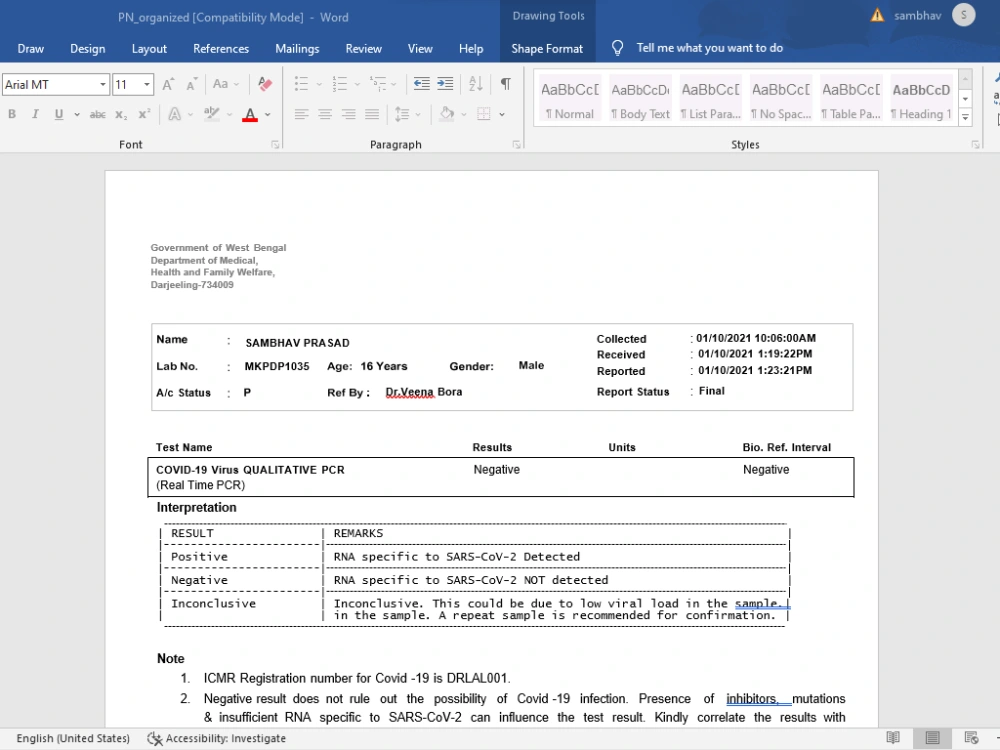The height and width of the screenshot is (750, 1000).
Task: Click the Increase Indent icon
Action: tap(445, 84)
